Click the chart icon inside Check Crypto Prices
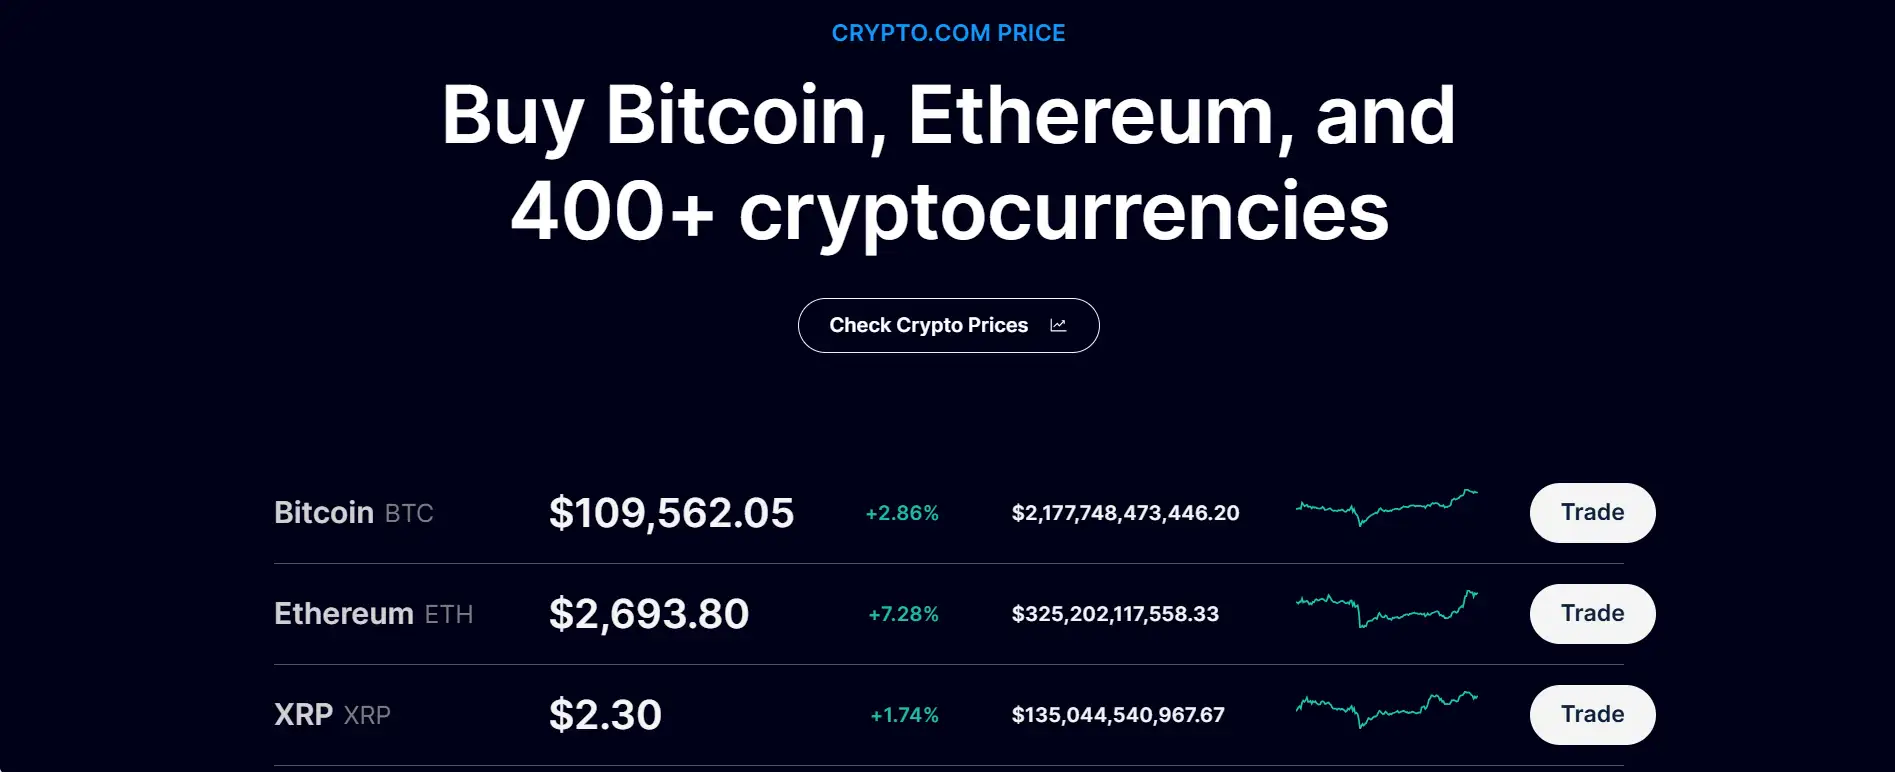This screenshot has height=772, width=1895. 1058,325
